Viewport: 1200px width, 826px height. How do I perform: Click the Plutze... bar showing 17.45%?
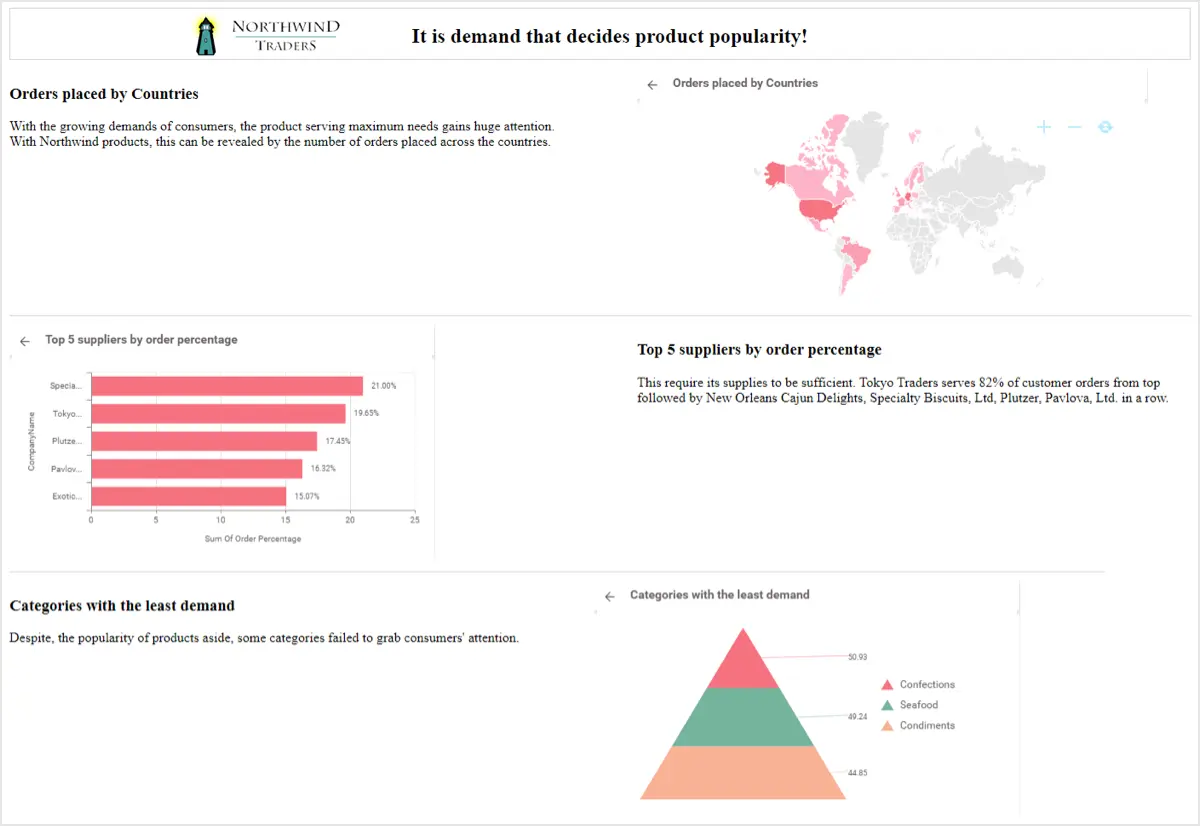203,441
